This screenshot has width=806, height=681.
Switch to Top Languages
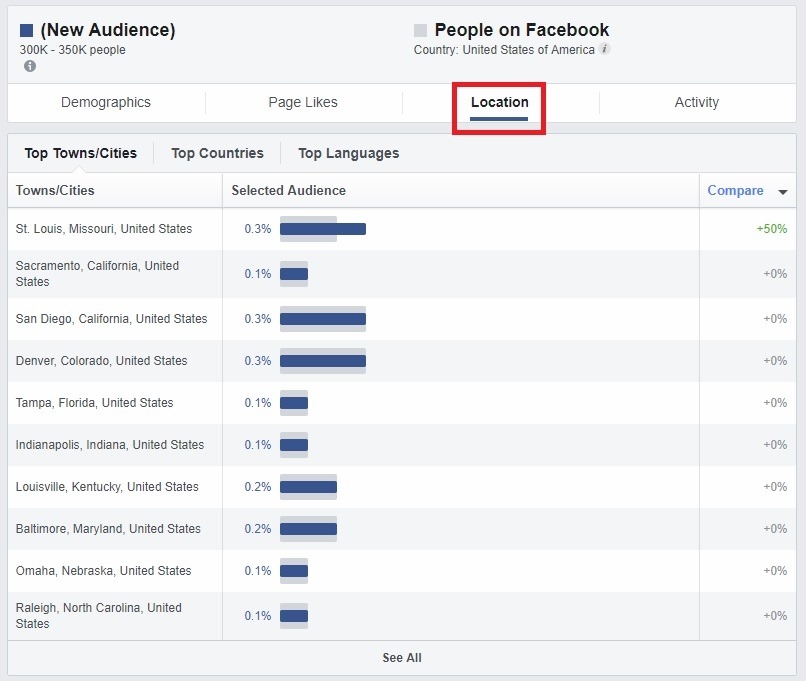tap(348, 153)
